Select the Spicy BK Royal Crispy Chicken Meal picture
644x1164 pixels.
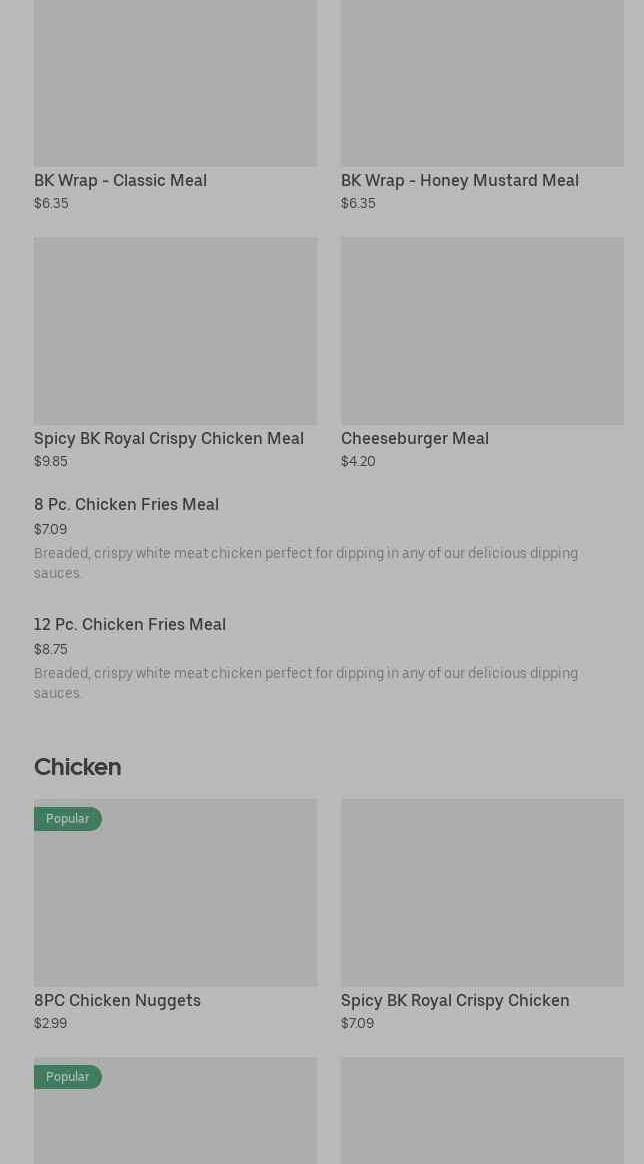pos(175,330)
